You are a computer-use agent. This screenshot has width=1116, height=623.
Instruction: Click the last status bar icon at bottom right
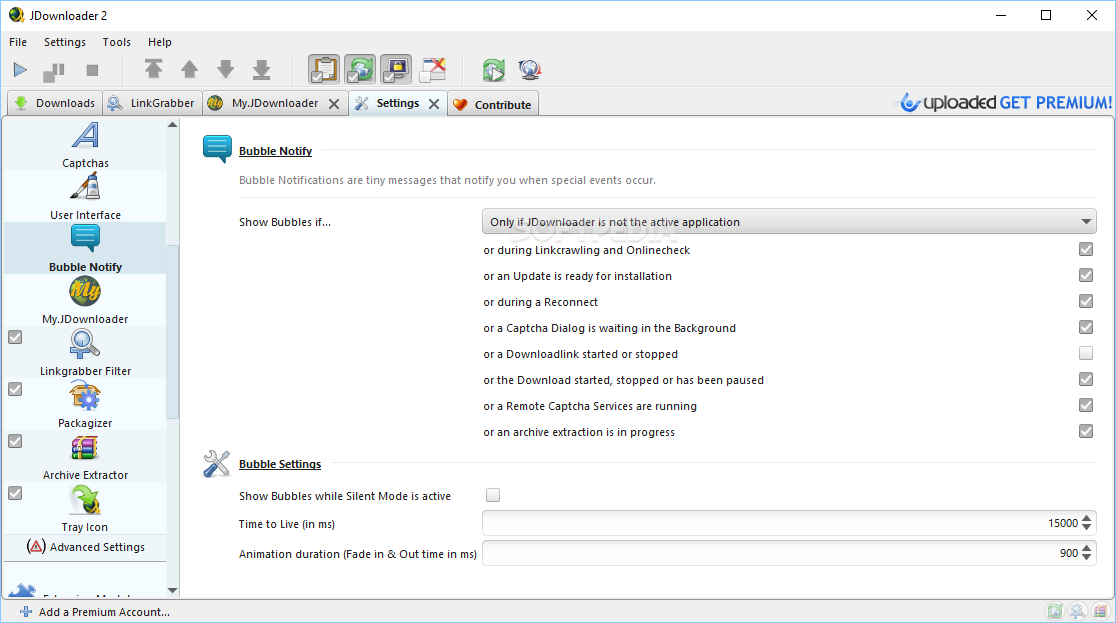pos(1100,611)
